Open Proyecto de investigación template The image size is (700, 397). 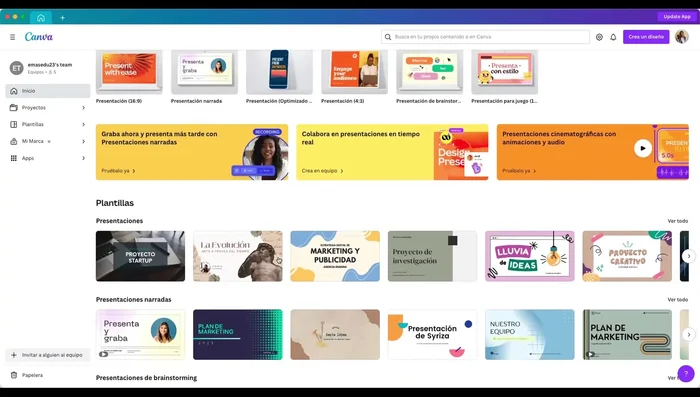click(x=432, y=256)
